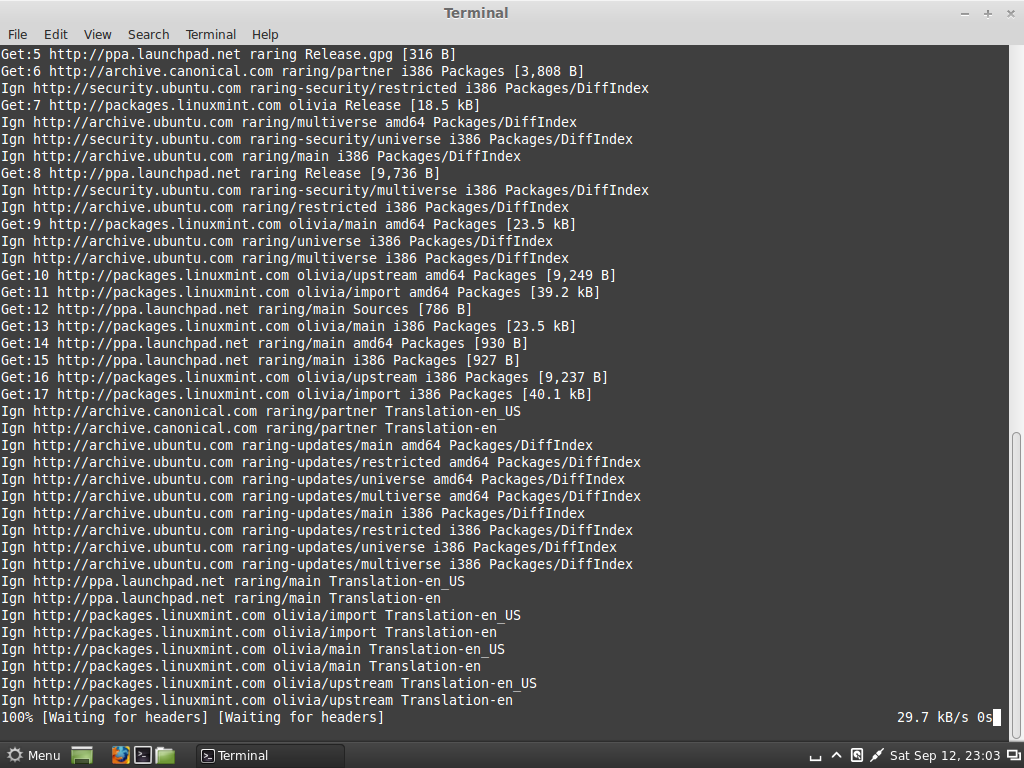Click 'Get:13' olivia/main i386 Packages line
Screen dimensions: 1024x768
(x=289, y=327)
